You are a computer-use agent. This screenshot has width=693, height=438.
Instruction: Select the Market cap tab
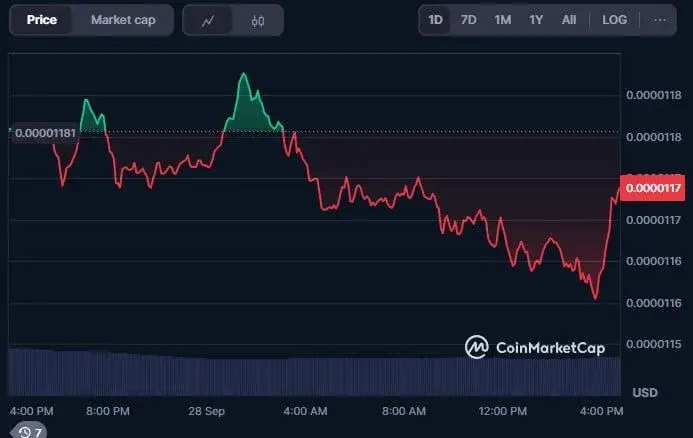pyautogui.click(x=123, y=20)
